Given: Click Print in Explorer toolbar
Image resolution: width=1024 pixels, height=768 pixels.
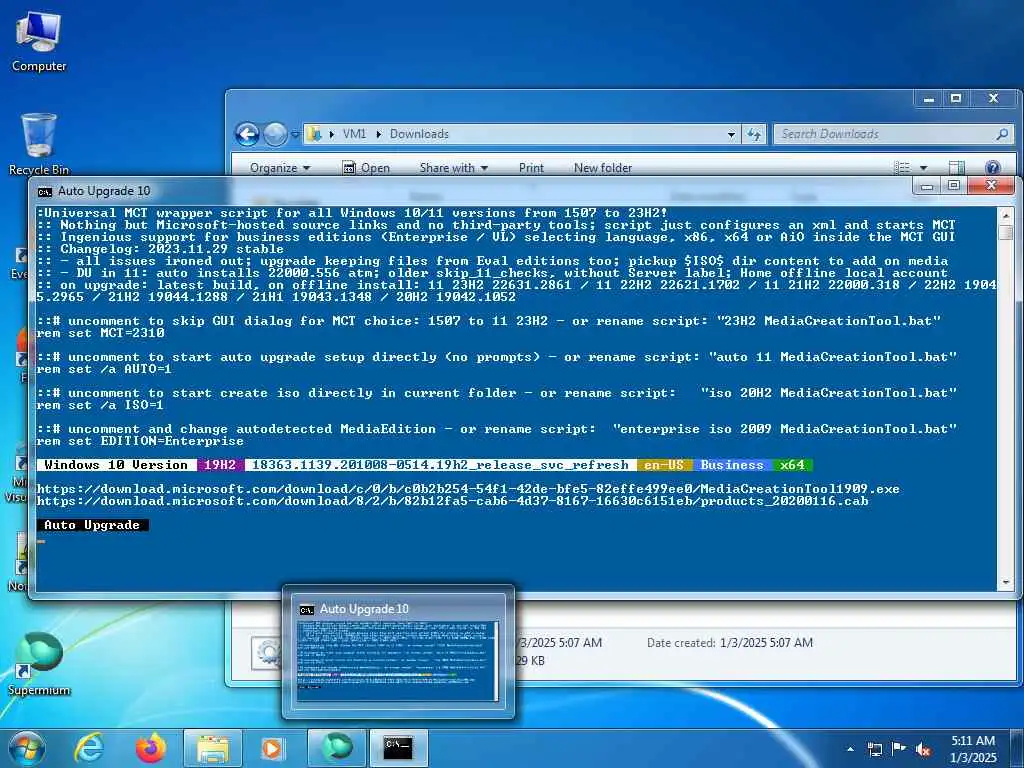Looking at the screenshot, I should (x=531, y=168).
